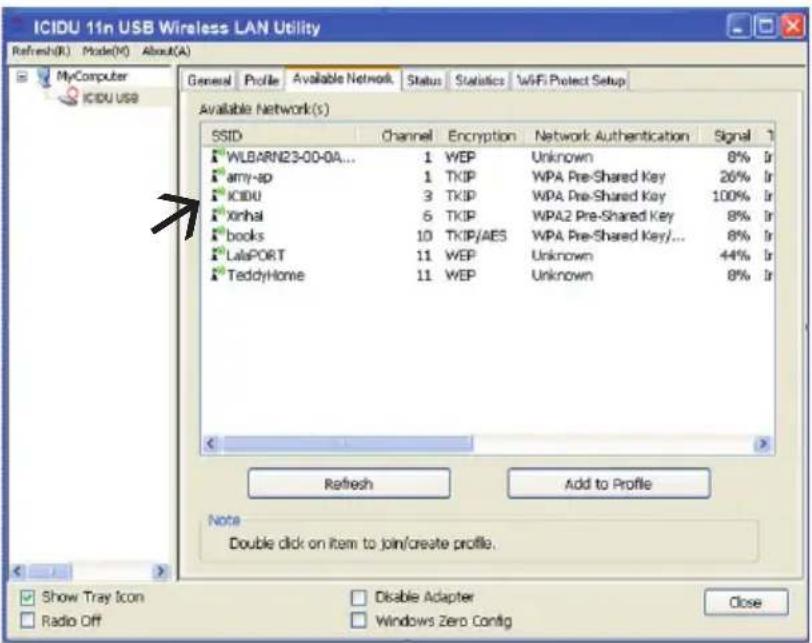Select the books network name
This screenshot has height=643, width=812.
click(245, 235)
